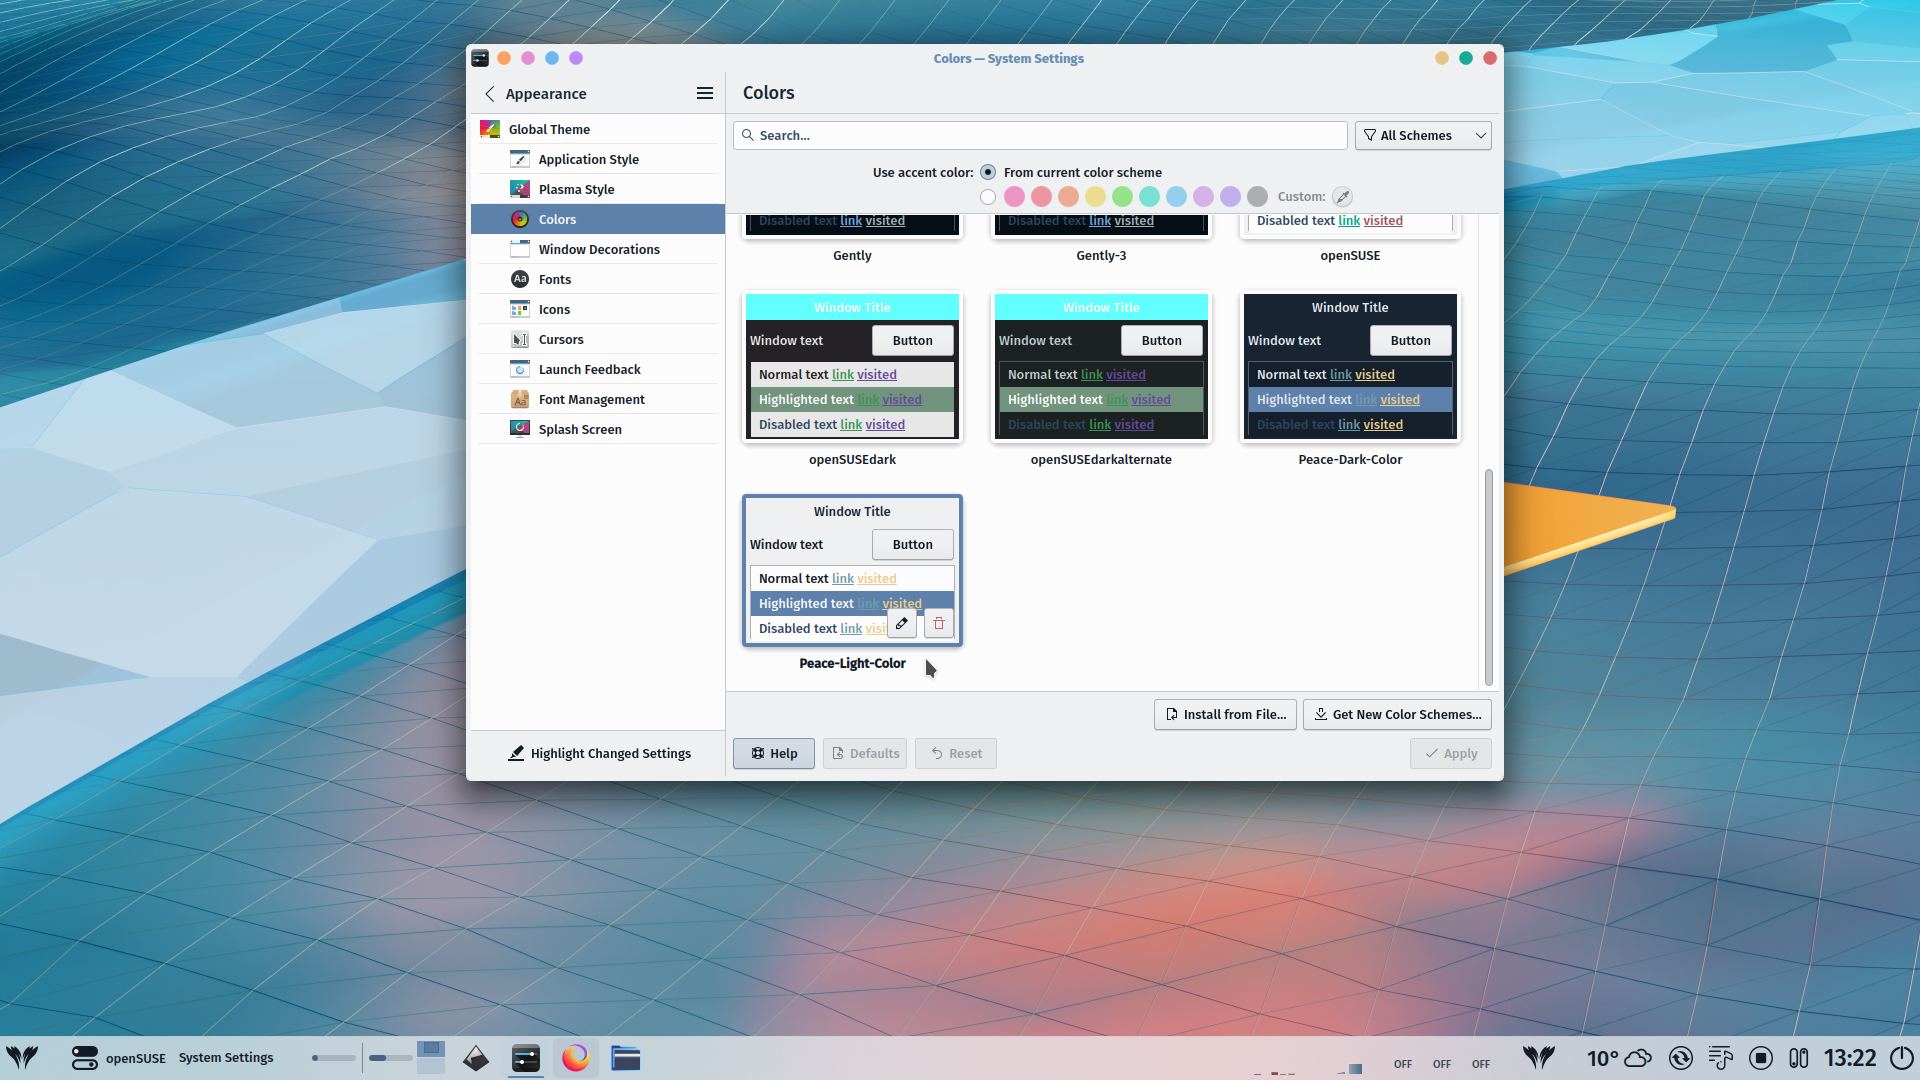Open Splash Screen settings
Screen dimensions: 1920x1080
[x=598, y=429]
